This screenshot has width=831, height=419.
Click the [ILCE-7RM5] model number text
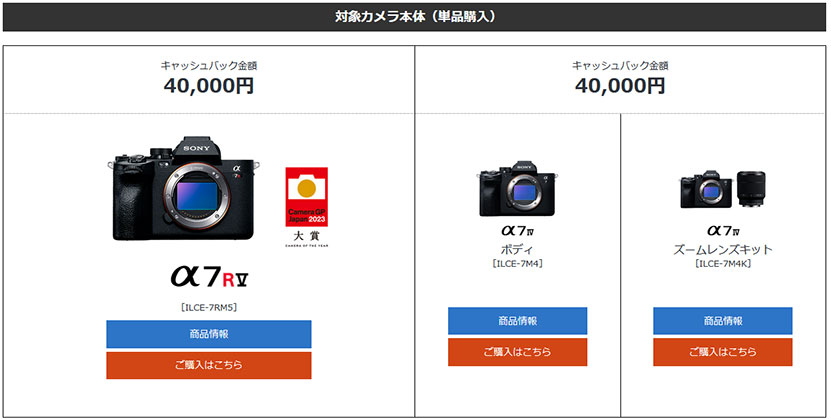(209, 307)
